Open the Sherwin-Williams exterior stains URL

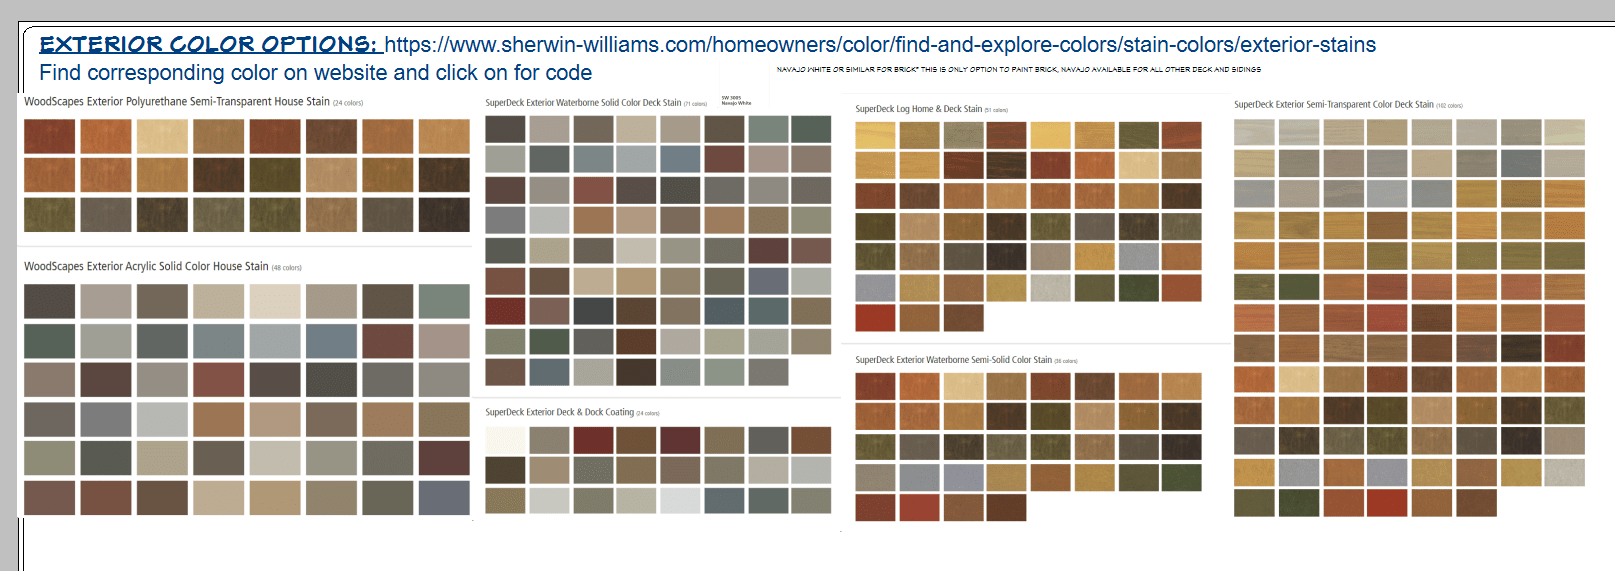click(x=880, y=45)
